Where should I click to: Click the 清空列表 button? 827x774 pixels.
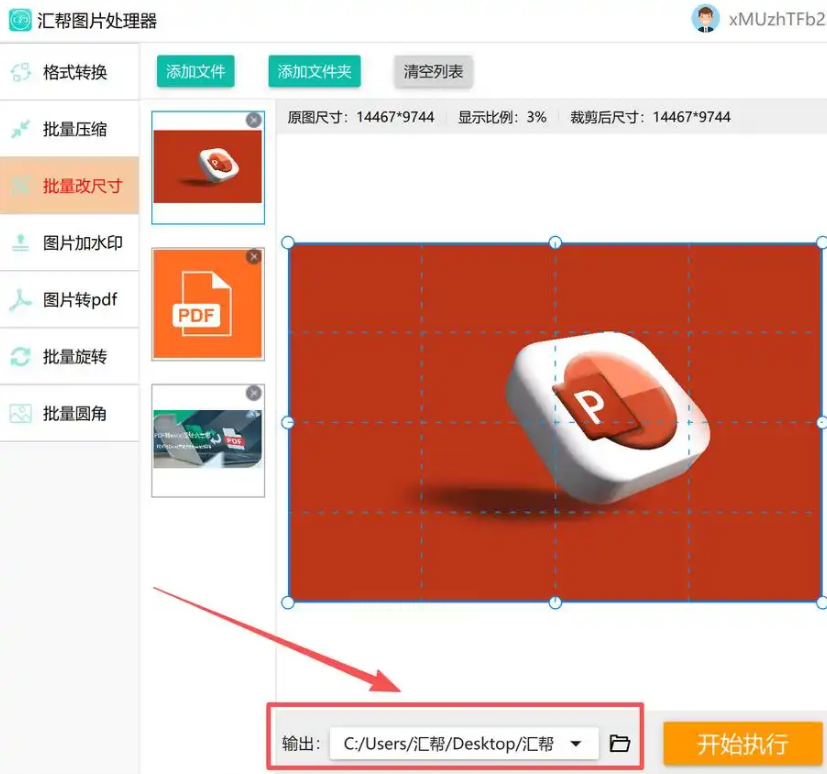tap(434, 71)
